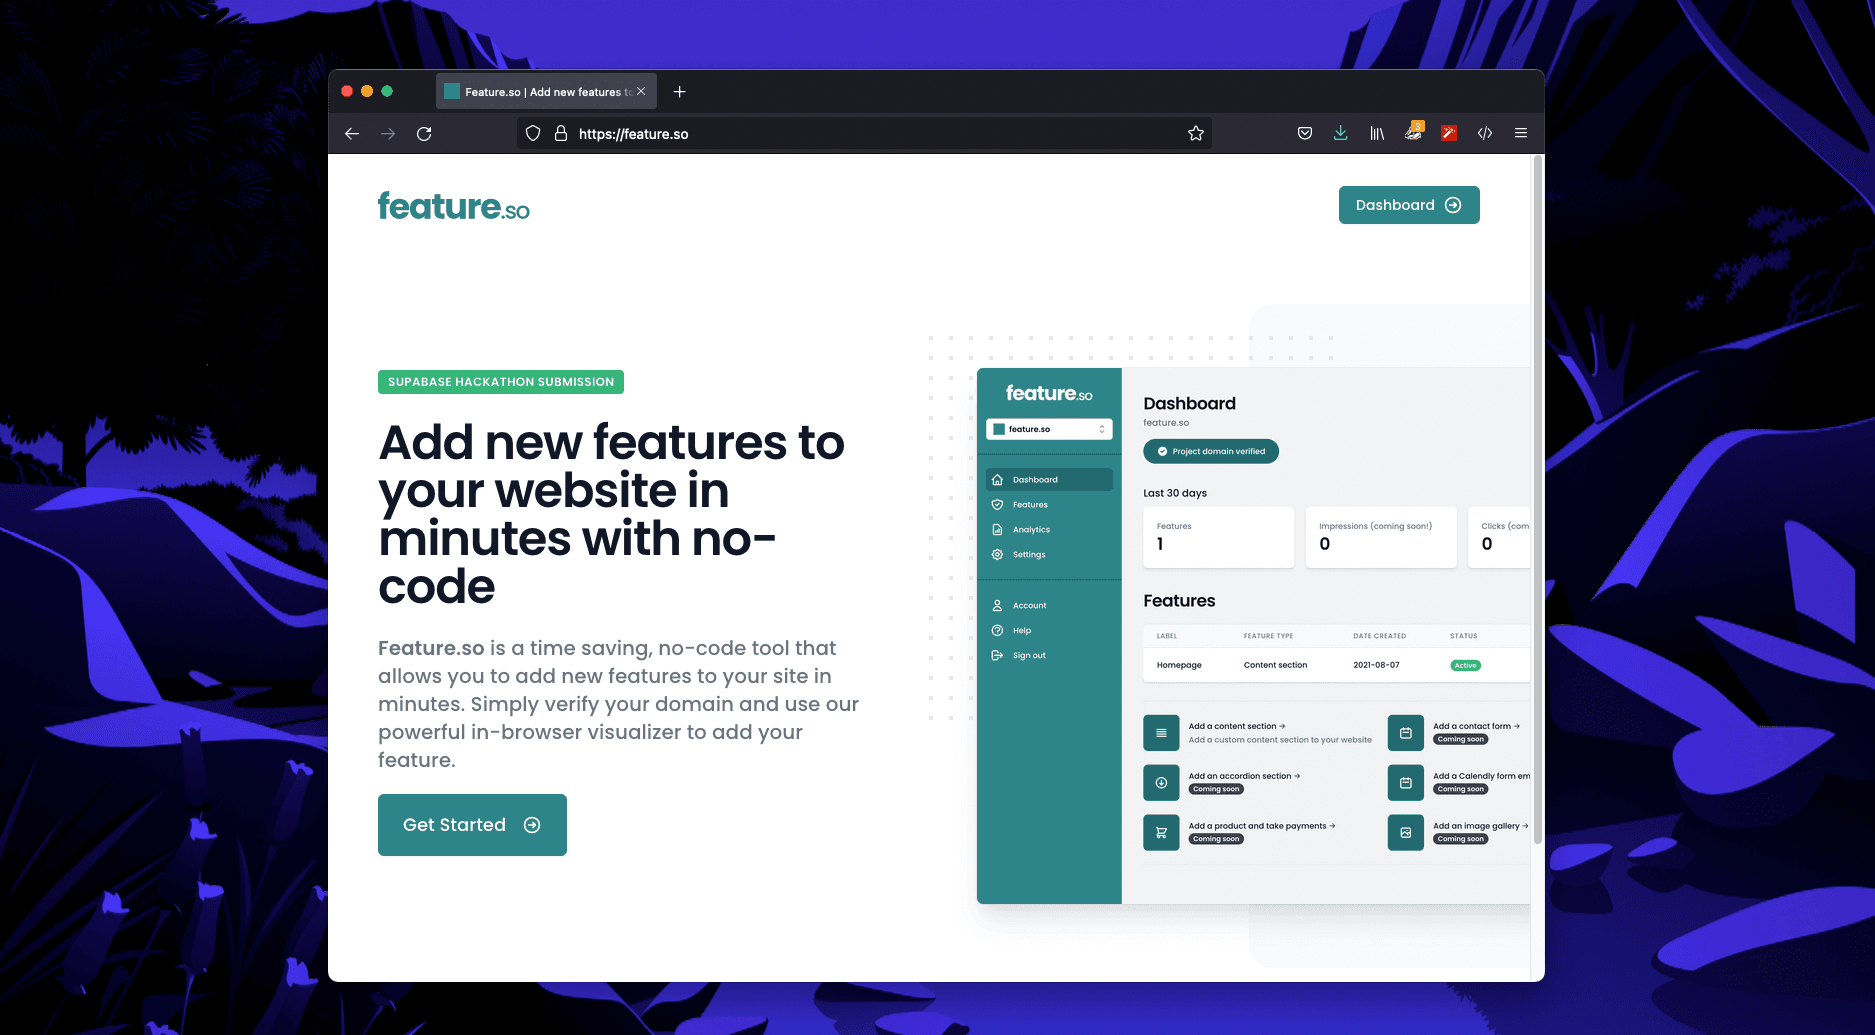Click the 2021-08-07 date cell

tap(1376, 665)
